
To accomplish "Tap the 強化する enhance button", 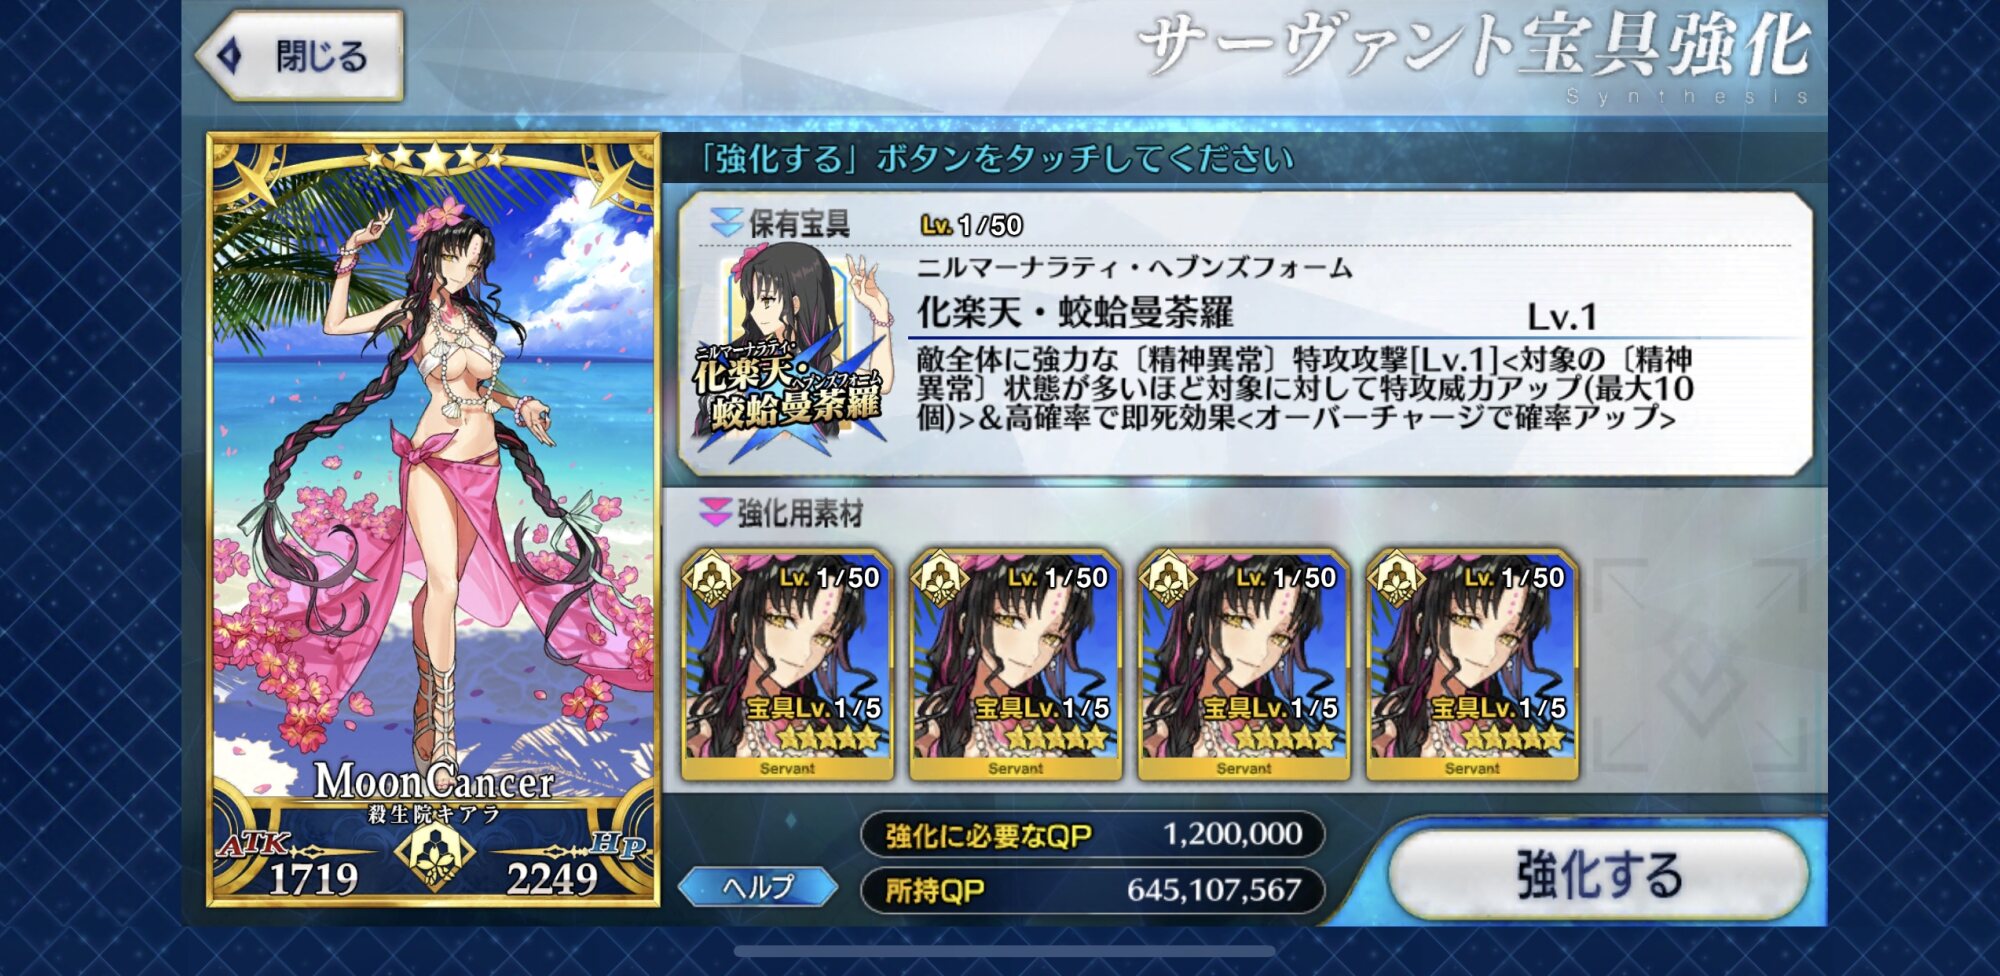I will click(1597, 873).
